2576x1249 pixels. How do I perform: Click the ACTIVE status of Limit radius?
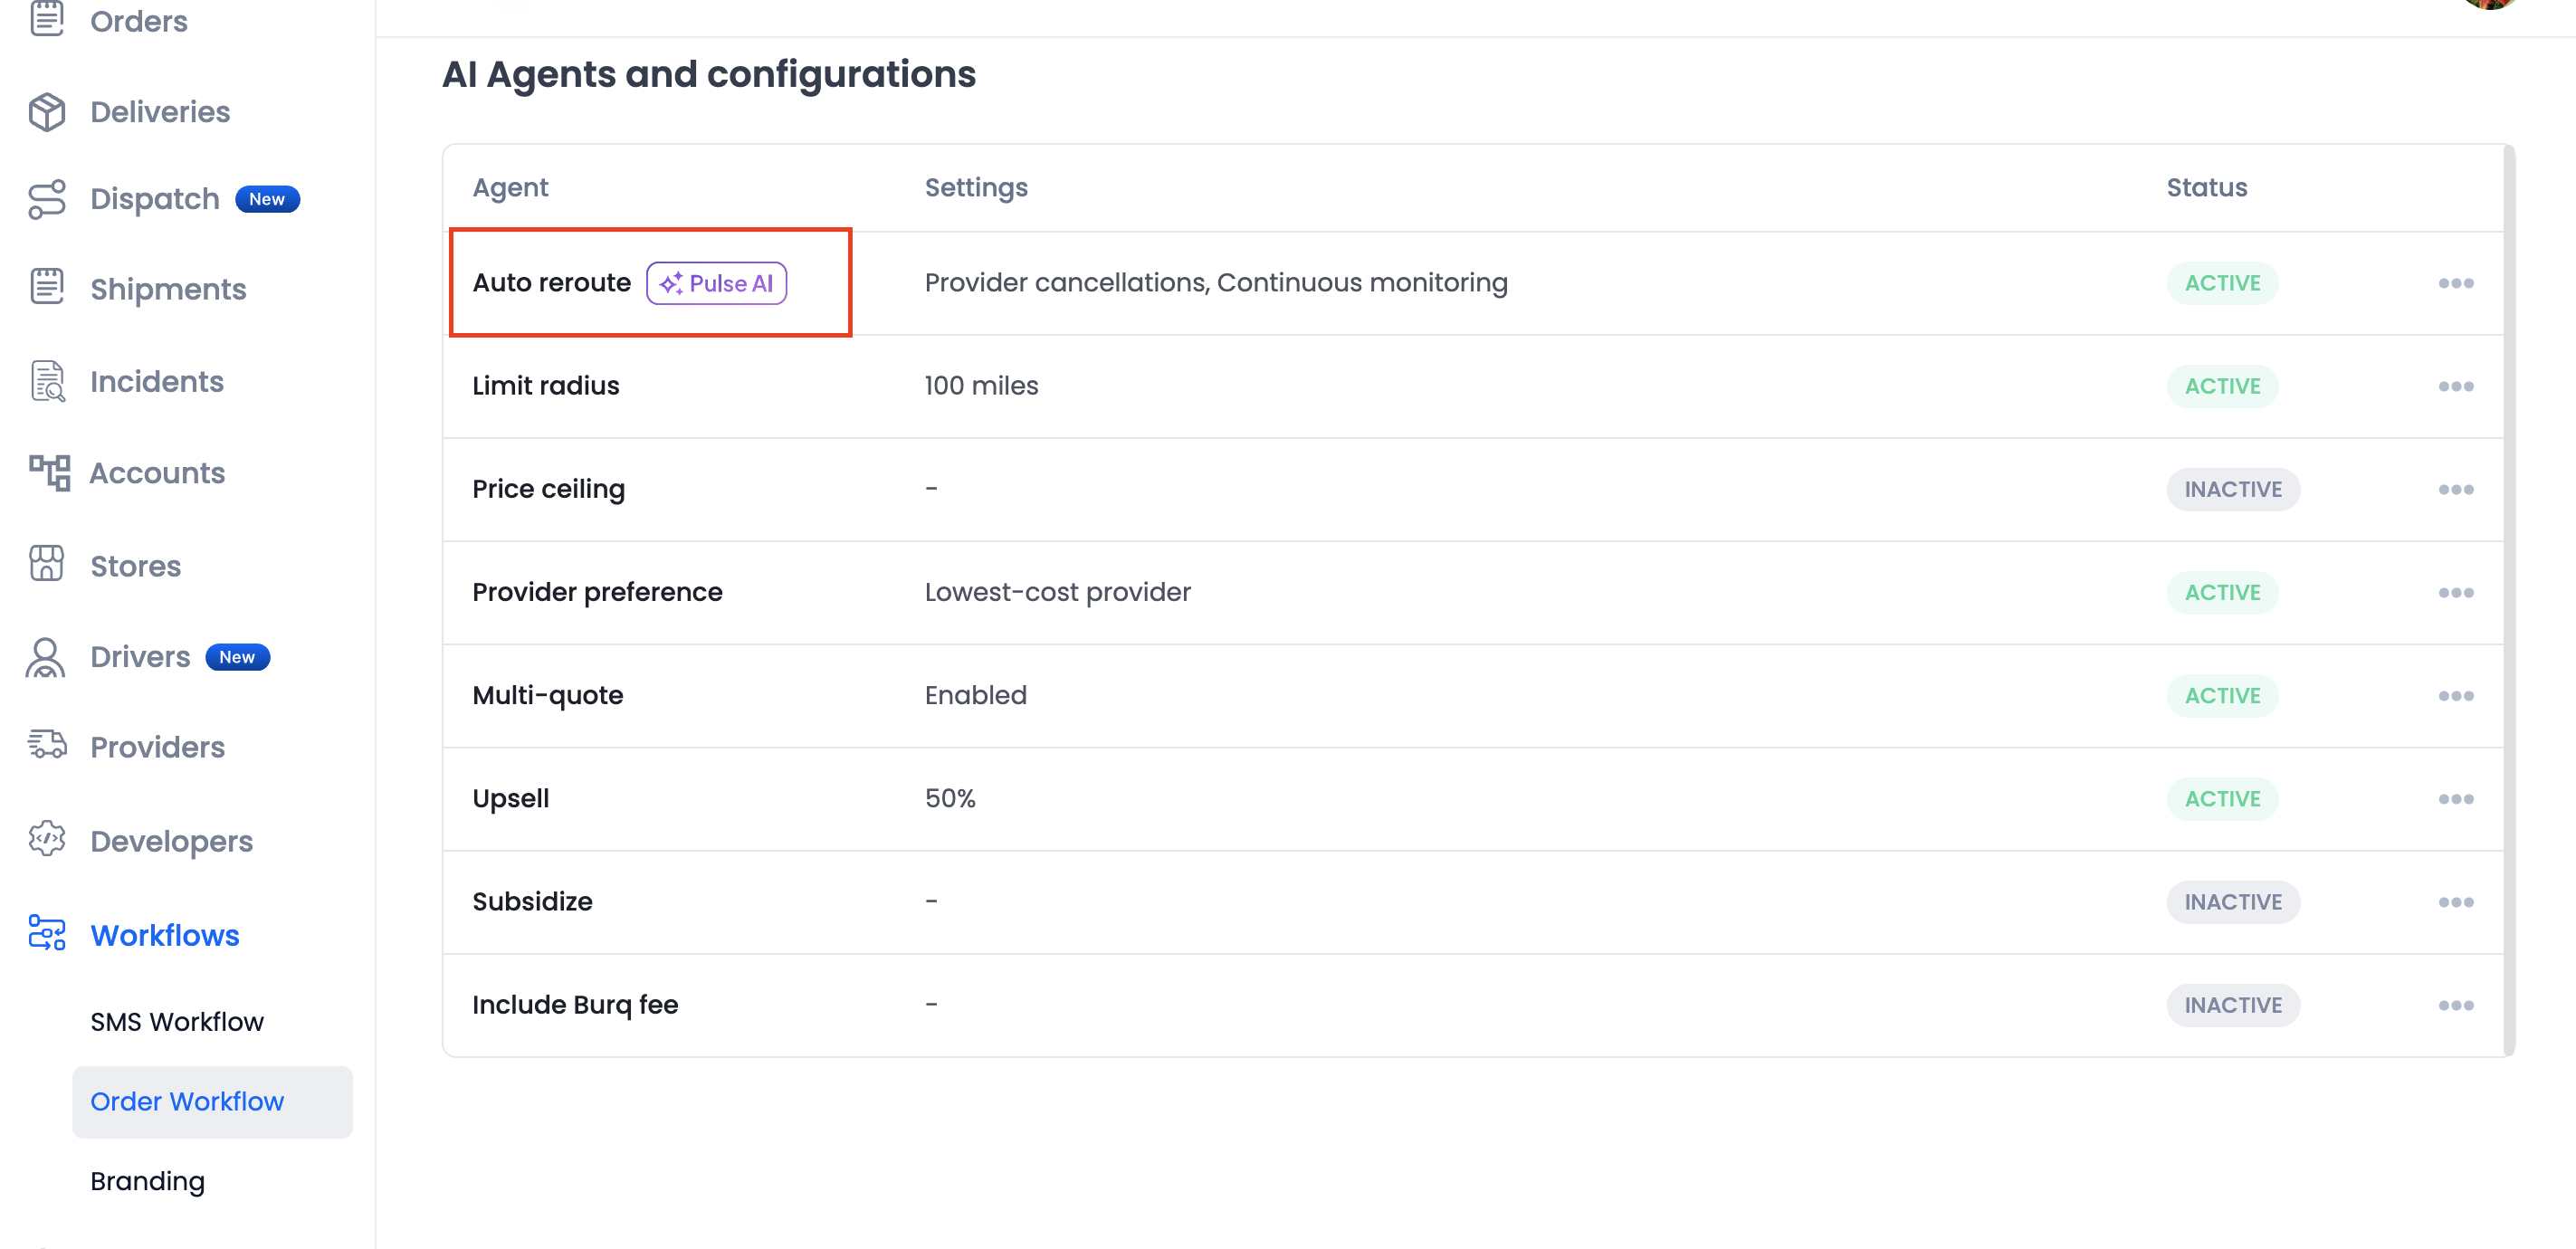(2221, 386)
